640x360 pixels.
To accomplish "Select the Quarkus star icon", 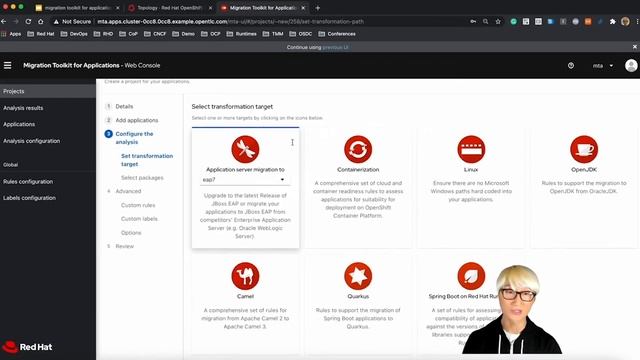I will pos(358,276).
